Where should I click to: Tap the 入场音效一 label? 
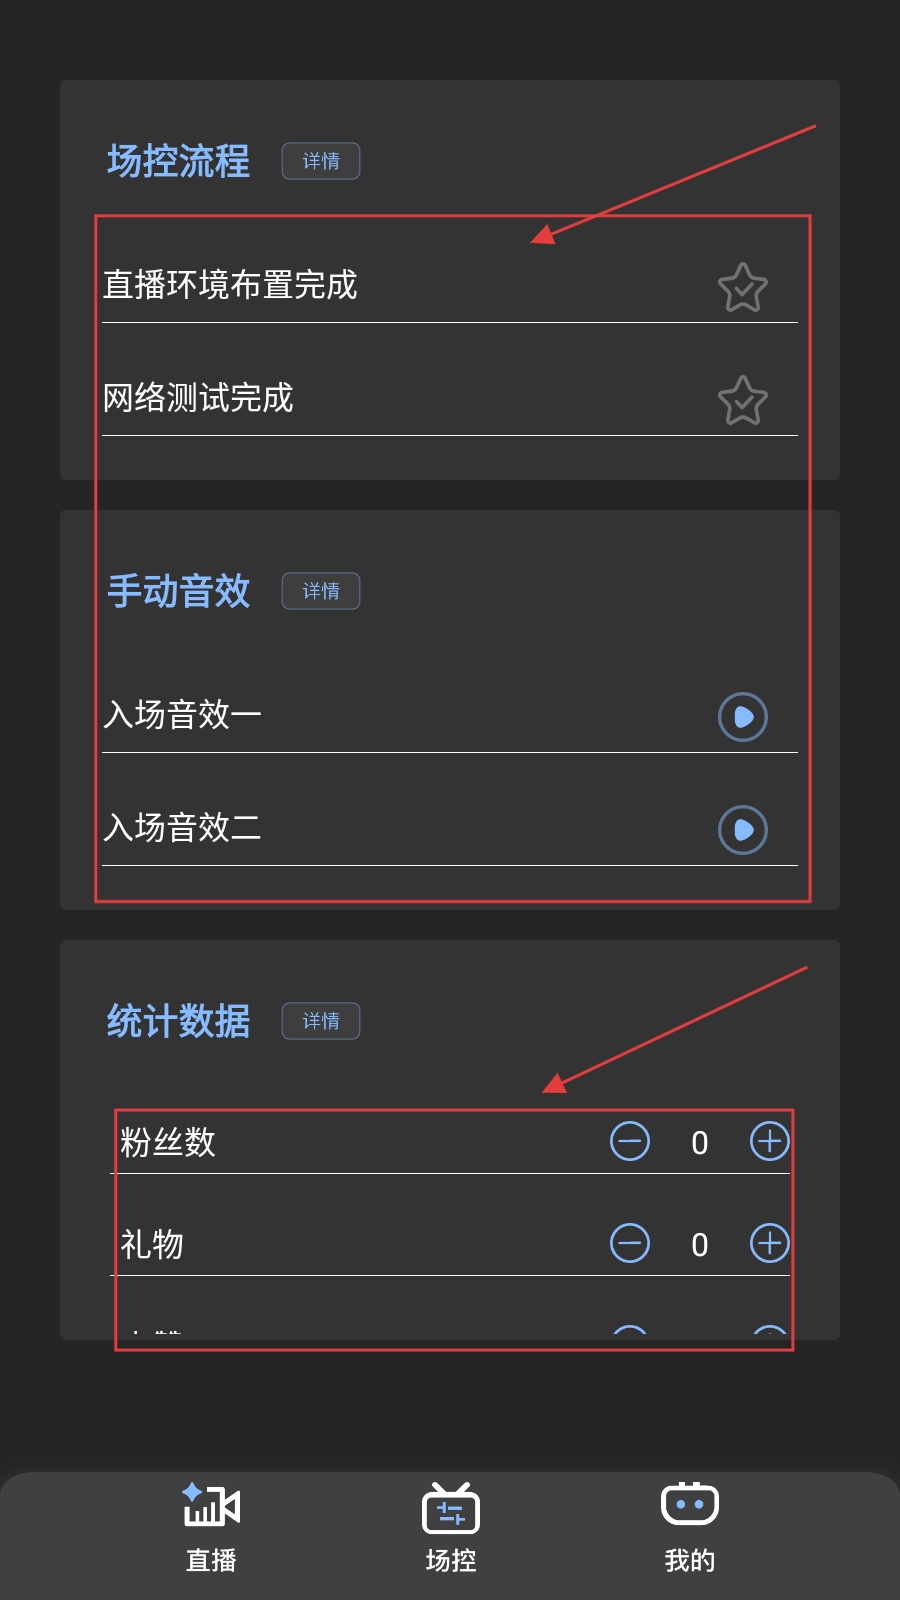[x=183, y=715]
